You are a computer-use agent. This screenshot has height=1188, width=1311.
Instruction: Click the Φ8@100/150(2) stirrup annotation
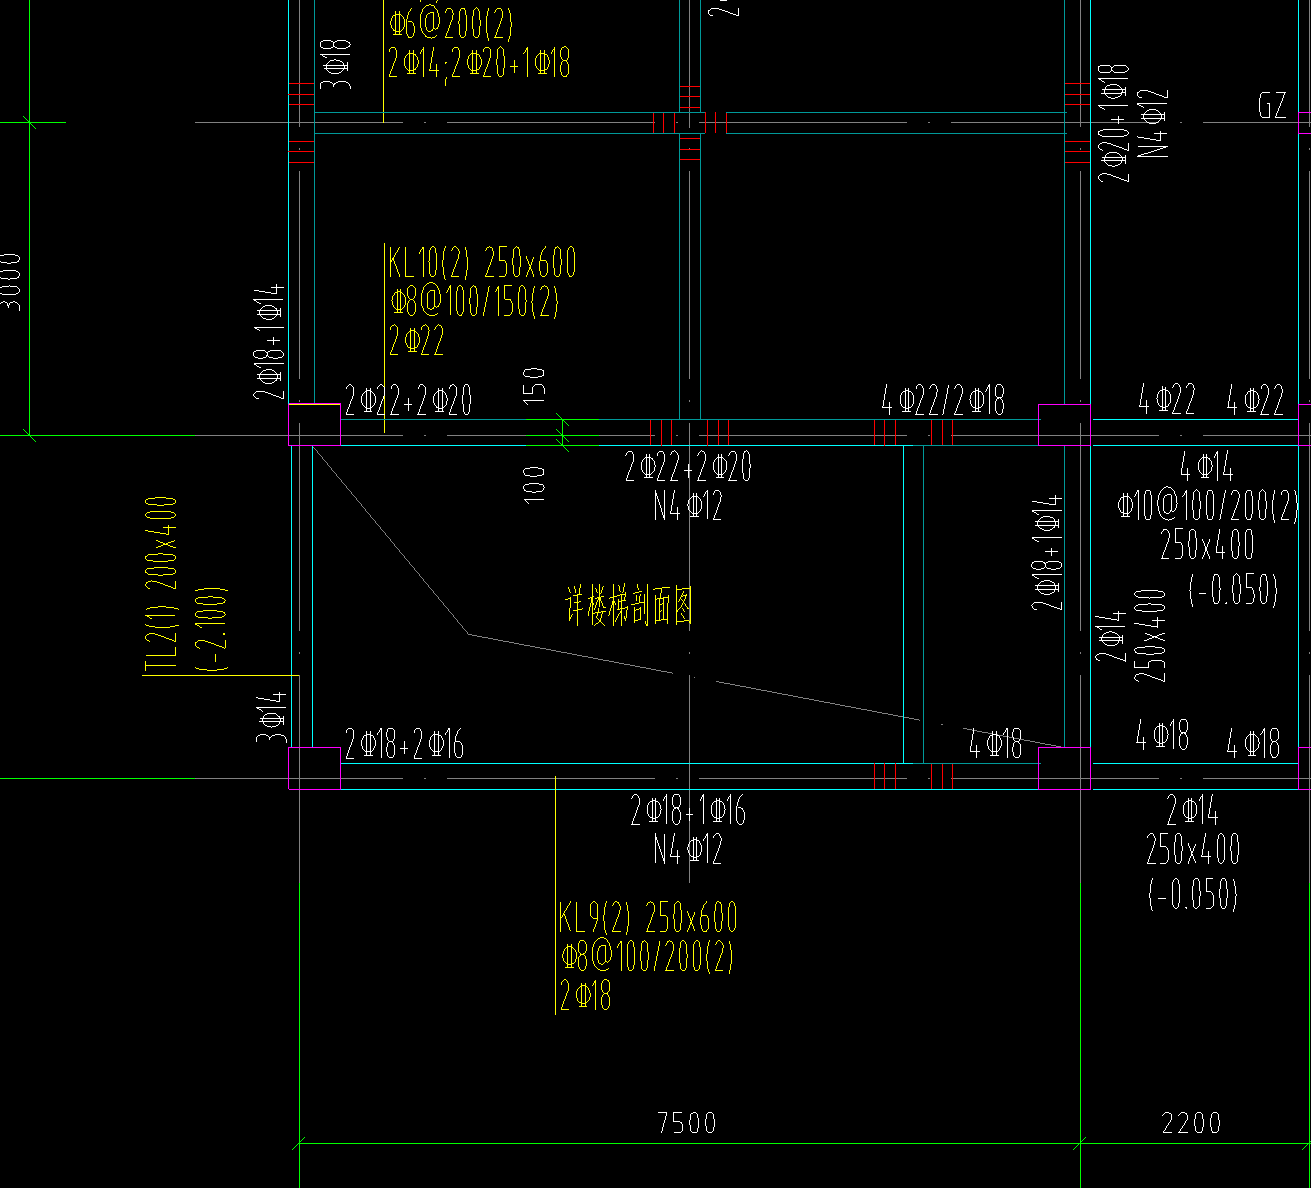[475, 303]
